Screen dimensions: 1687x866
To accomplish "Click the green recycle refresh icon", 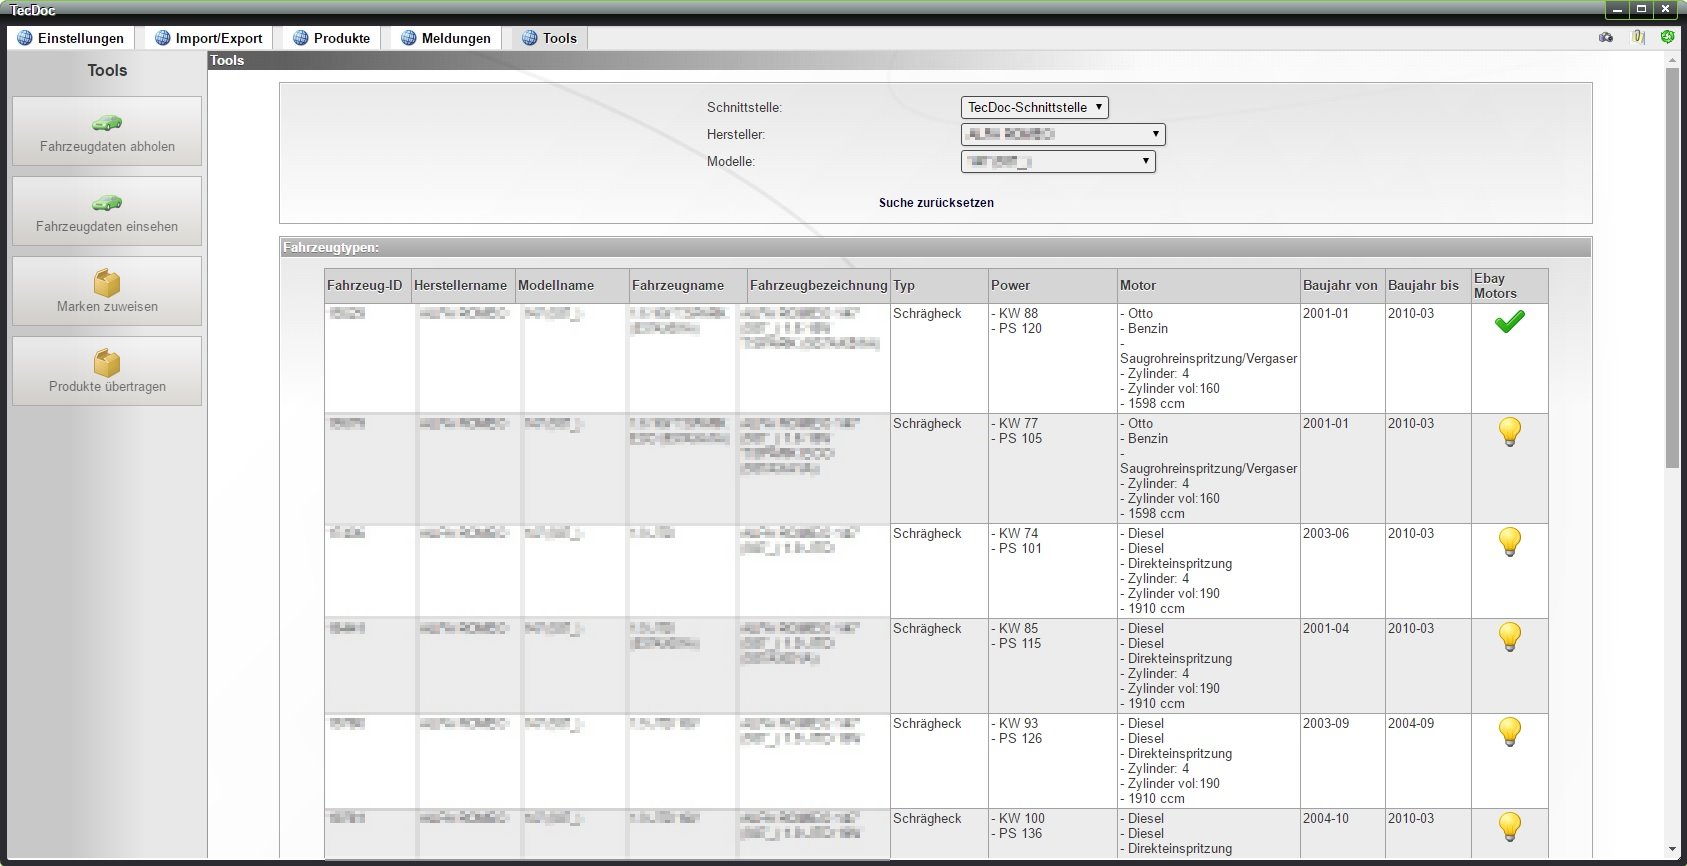I will coord(1667,38).
